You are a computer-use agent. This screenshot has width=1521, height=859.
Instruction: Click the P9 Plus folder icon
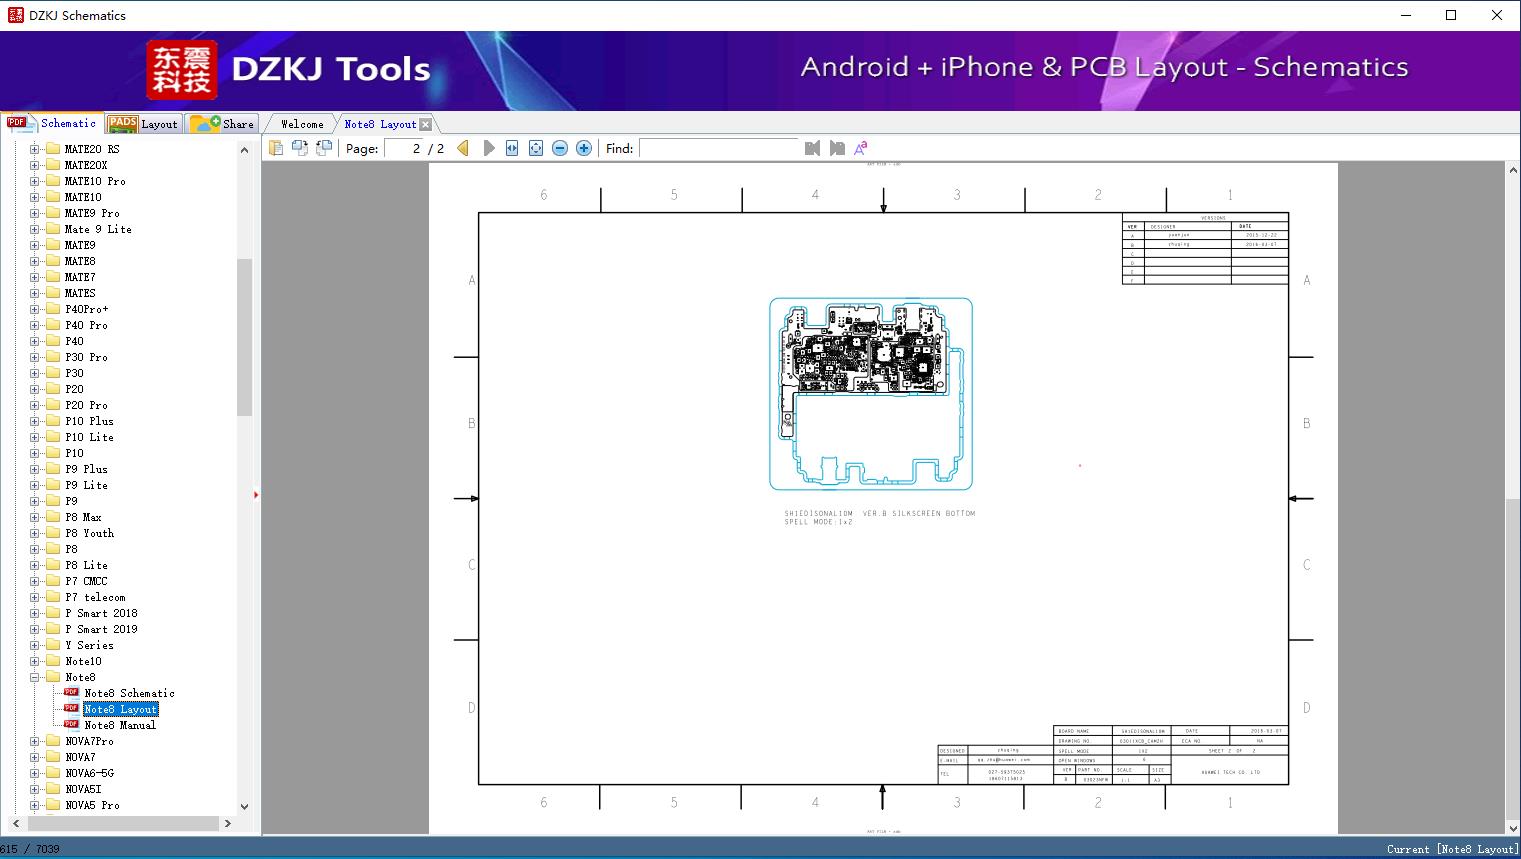[53, 469]
